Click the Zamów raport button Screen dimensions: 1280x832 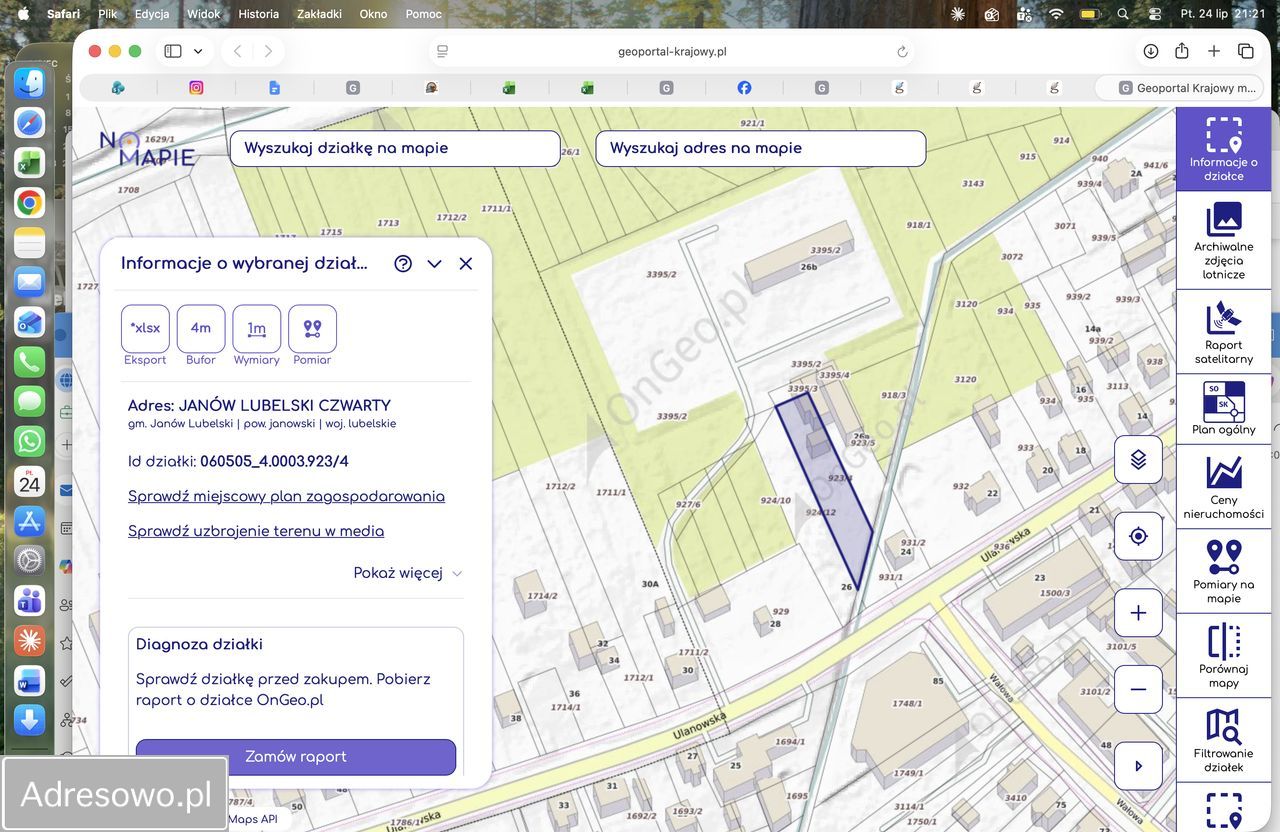296,757
